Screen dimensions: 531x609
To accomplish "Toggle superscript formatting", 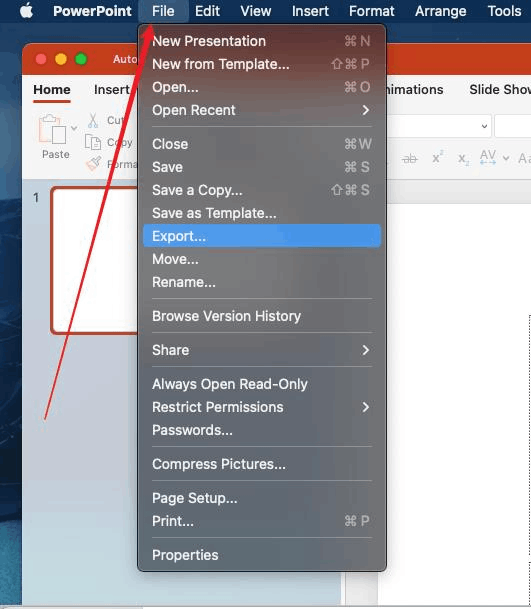I will pyautogui.click(x=437, y=158).
